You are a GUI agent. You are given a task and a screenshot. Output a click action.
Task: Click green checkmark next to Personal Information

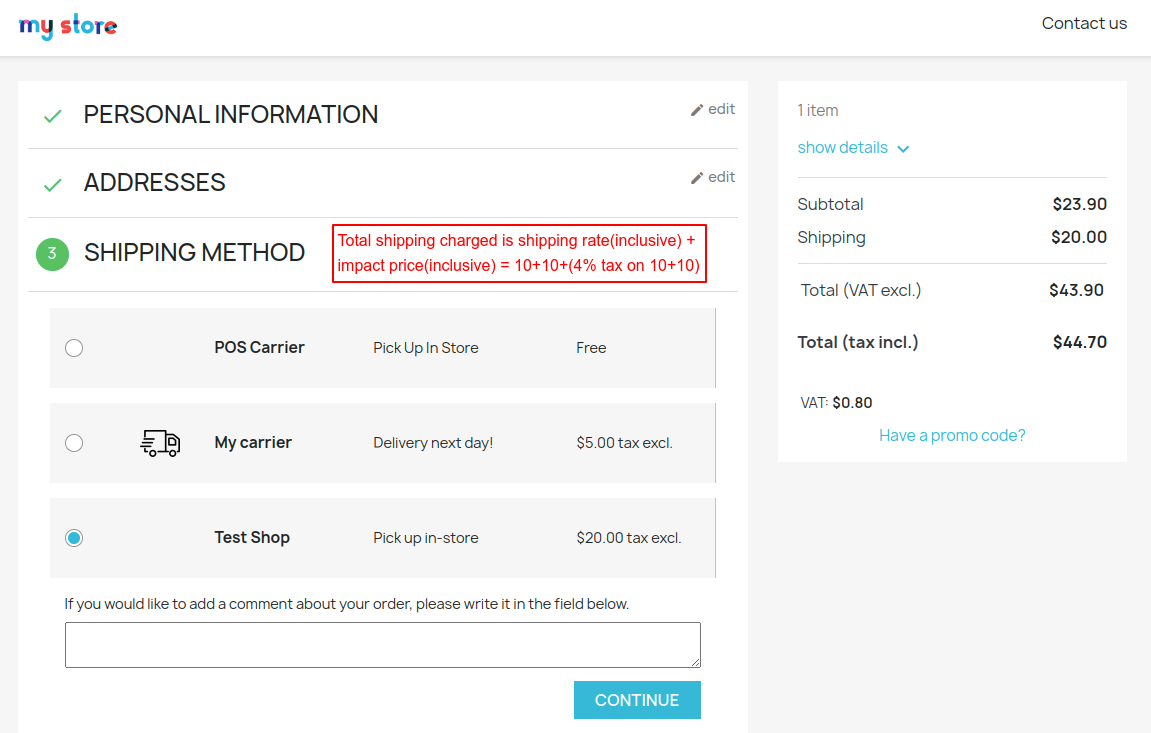point(52,116)
